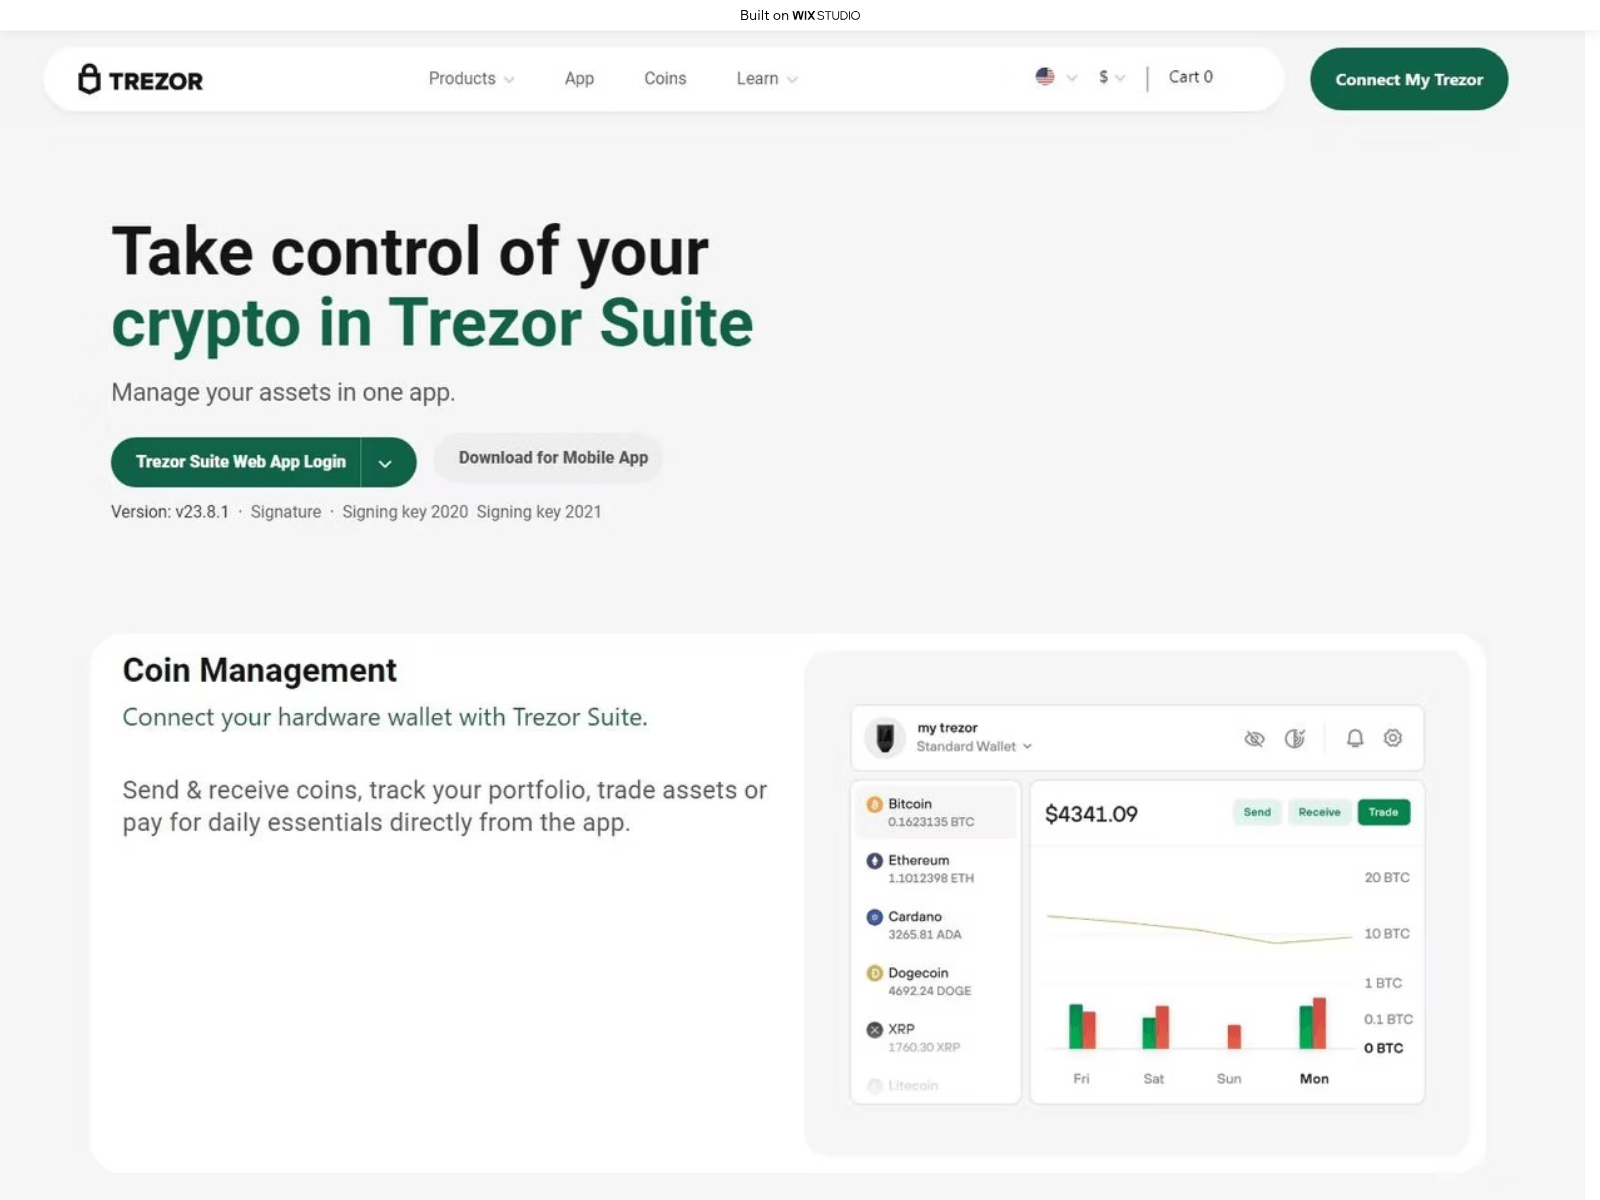1600x1200 pixels.
Task: Click Connect My Trezor button
Action: coord(1409,79)
